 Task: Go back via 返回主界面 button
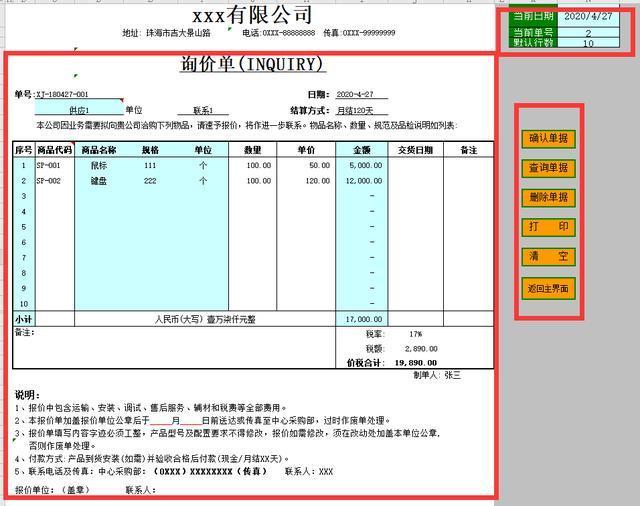[x=549, y=289]
